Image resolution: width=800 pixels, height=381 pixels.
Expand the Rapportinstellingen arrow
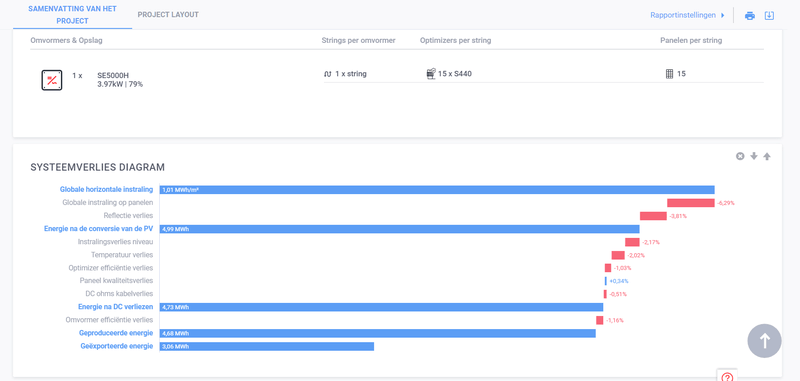[722, 15]
